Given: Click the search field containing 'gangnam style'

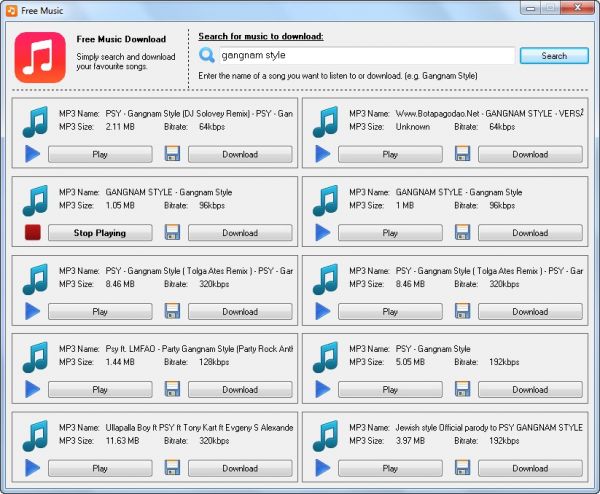Looking at the screenshot, I should pos(367,55).
